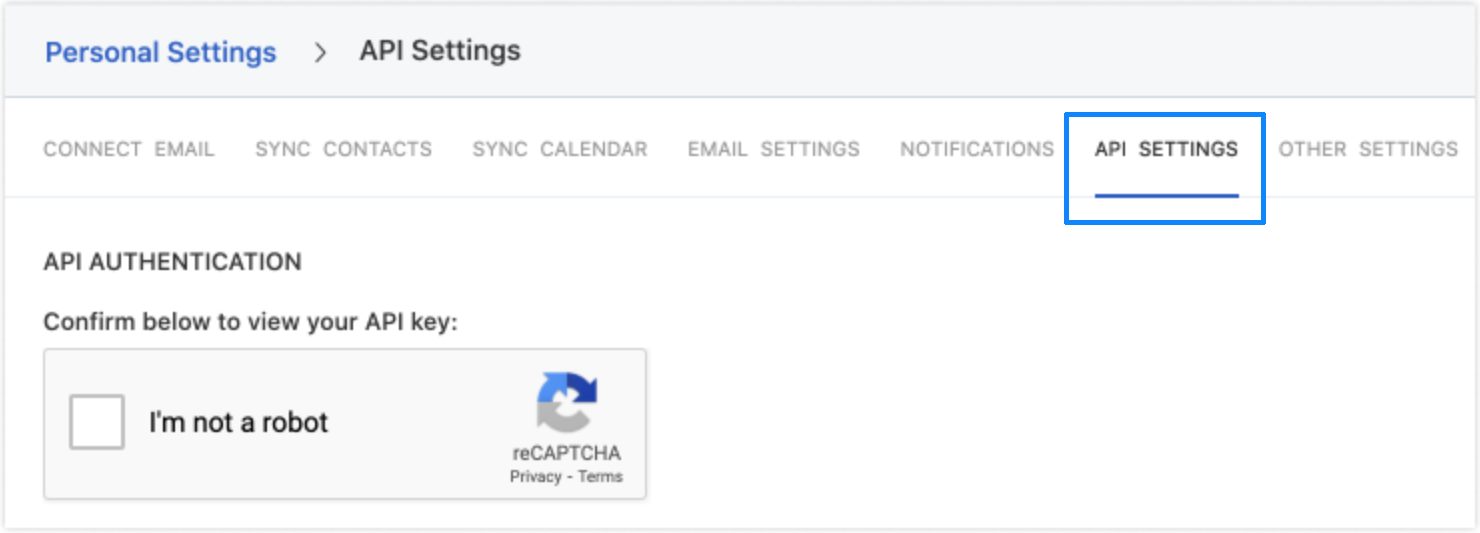
Task: Click the API AUTHENTICATION section heading
Action: (173, 262)
